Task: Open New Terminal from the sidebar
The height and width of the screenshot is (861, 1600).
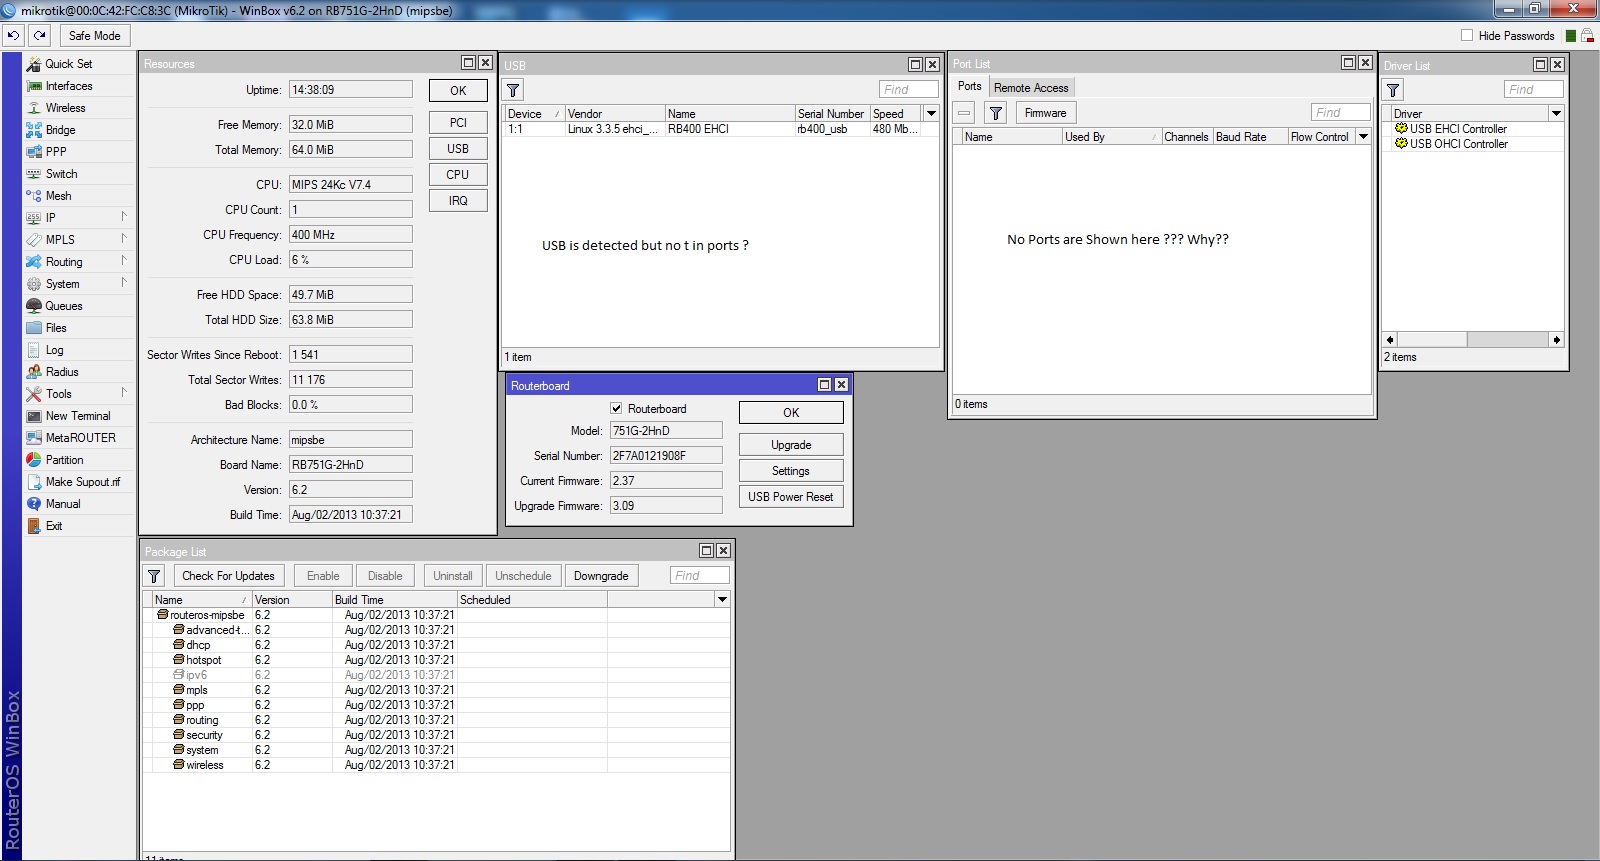Action: pyautogui.click(x=78, y=416)
